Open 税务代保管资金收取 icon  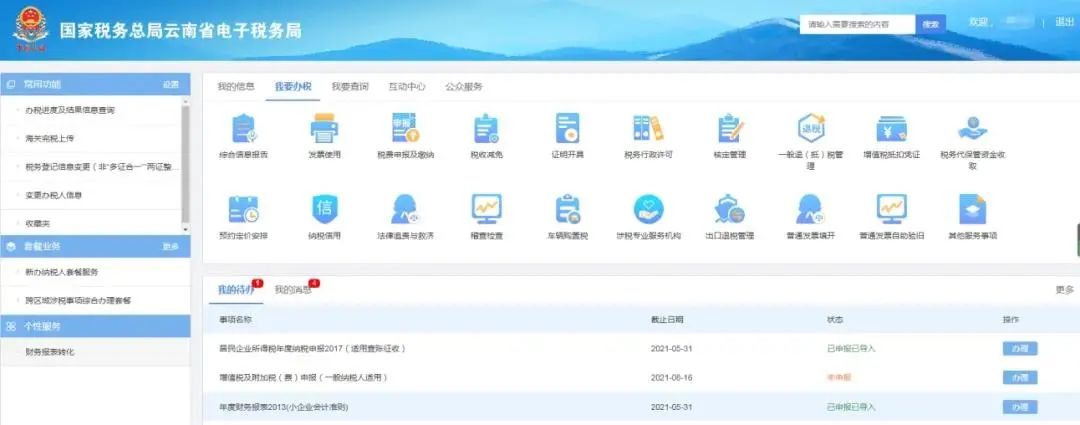pyautogui.click(x=973, y=129)
